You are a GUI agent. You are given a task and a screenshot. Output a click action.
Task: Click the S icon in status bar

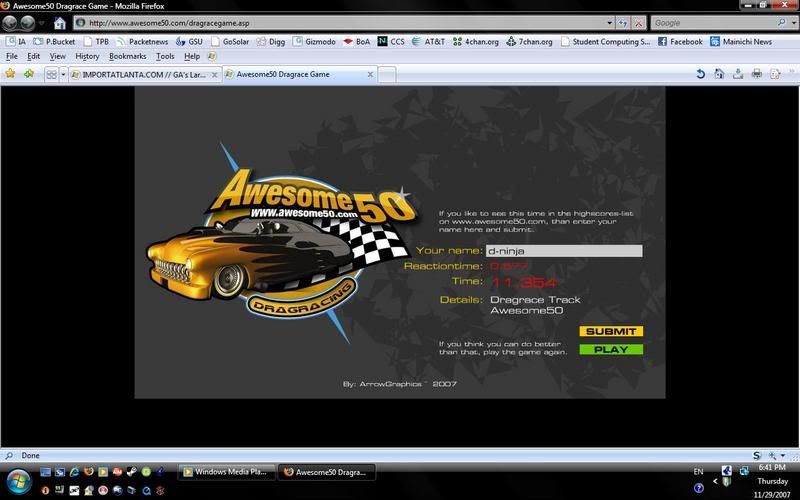pos(757,455)
